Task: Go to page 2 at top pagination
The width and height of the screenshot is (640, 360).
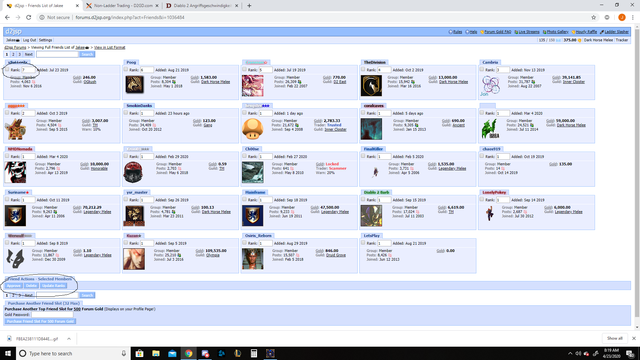Action: [x=13, y=54]
